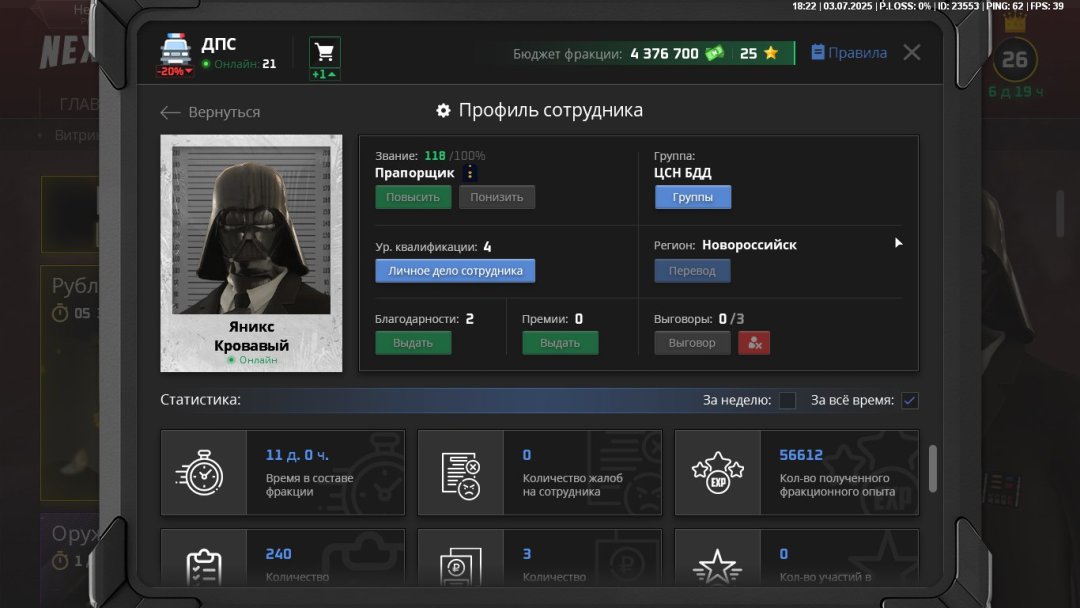Click the Онлайн: 21 counter
The width and height of the screenshot is (1080, 608).
239,64
